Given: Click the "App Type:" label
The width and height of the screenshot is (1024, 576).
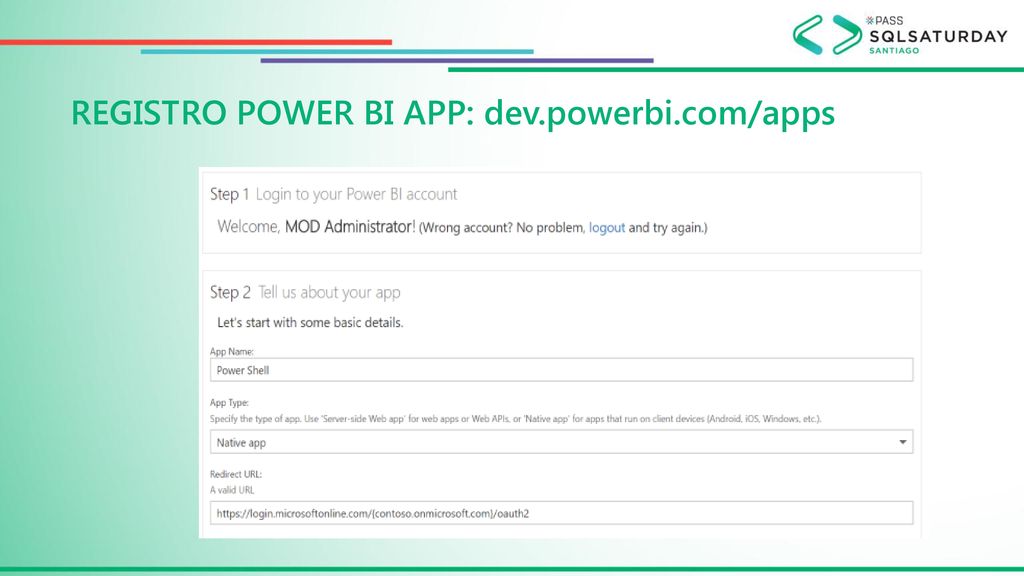Looking at the screenshot, I should click(x=229, y=402).
